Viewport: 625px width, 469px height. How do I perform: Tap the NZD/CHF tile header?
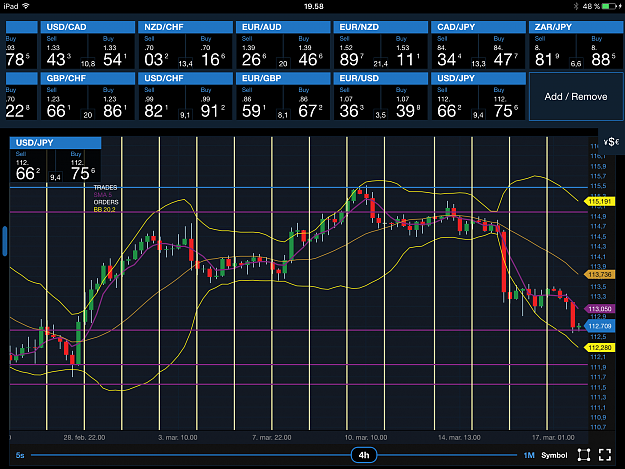pyautogui.click(x=185, y=27)
